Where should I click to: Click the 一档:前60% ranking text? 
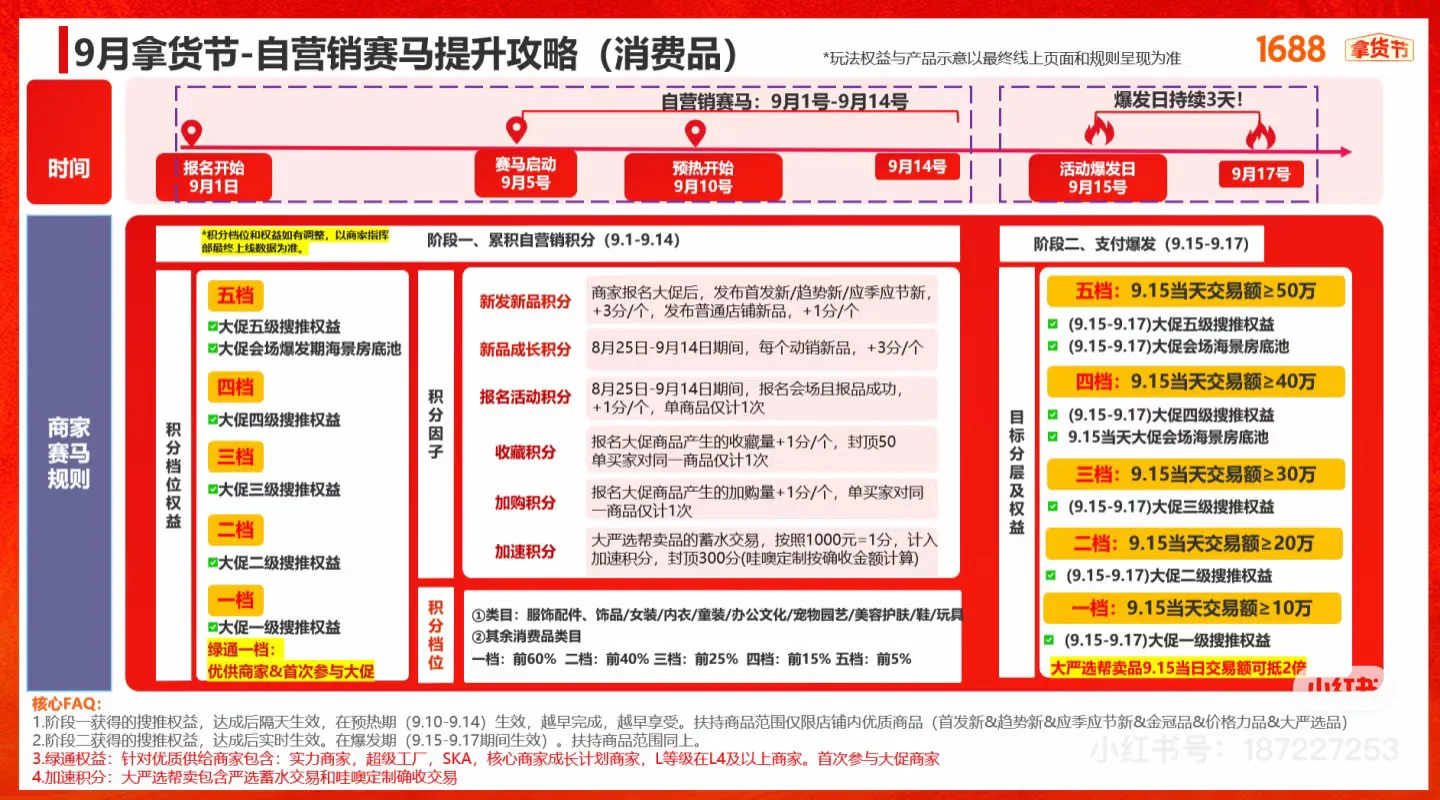[514, 659]
